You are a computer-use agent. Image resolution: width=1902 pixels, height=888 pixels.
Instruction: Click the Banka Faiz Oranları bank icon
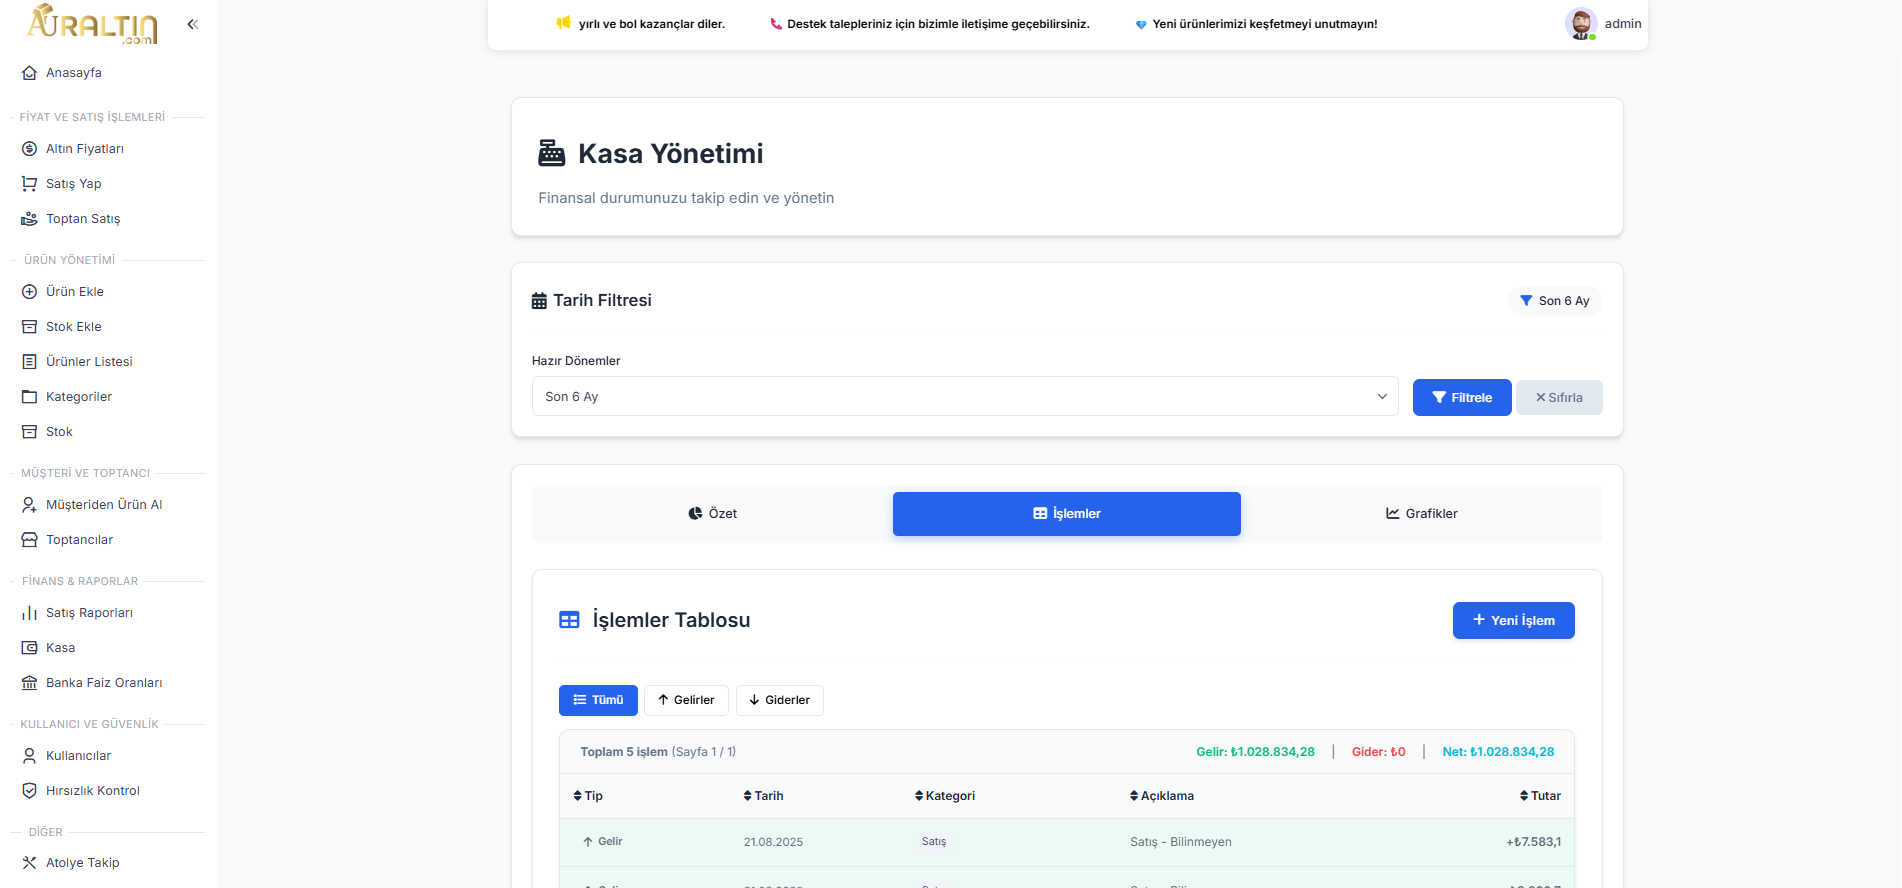point(30,683)
